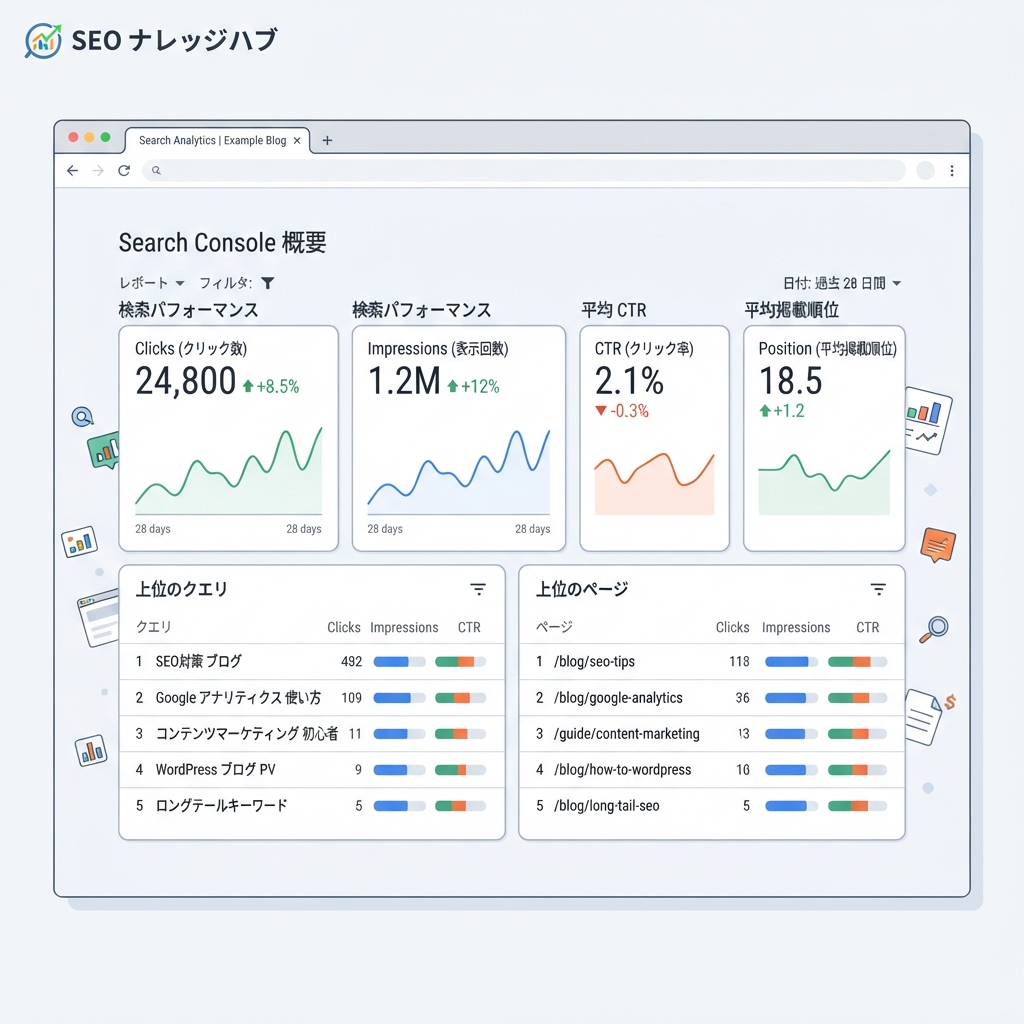The width and height of the screenshot is (1024, 1024).
Task: Click the round profile avatar
Action: click(925, 170)
